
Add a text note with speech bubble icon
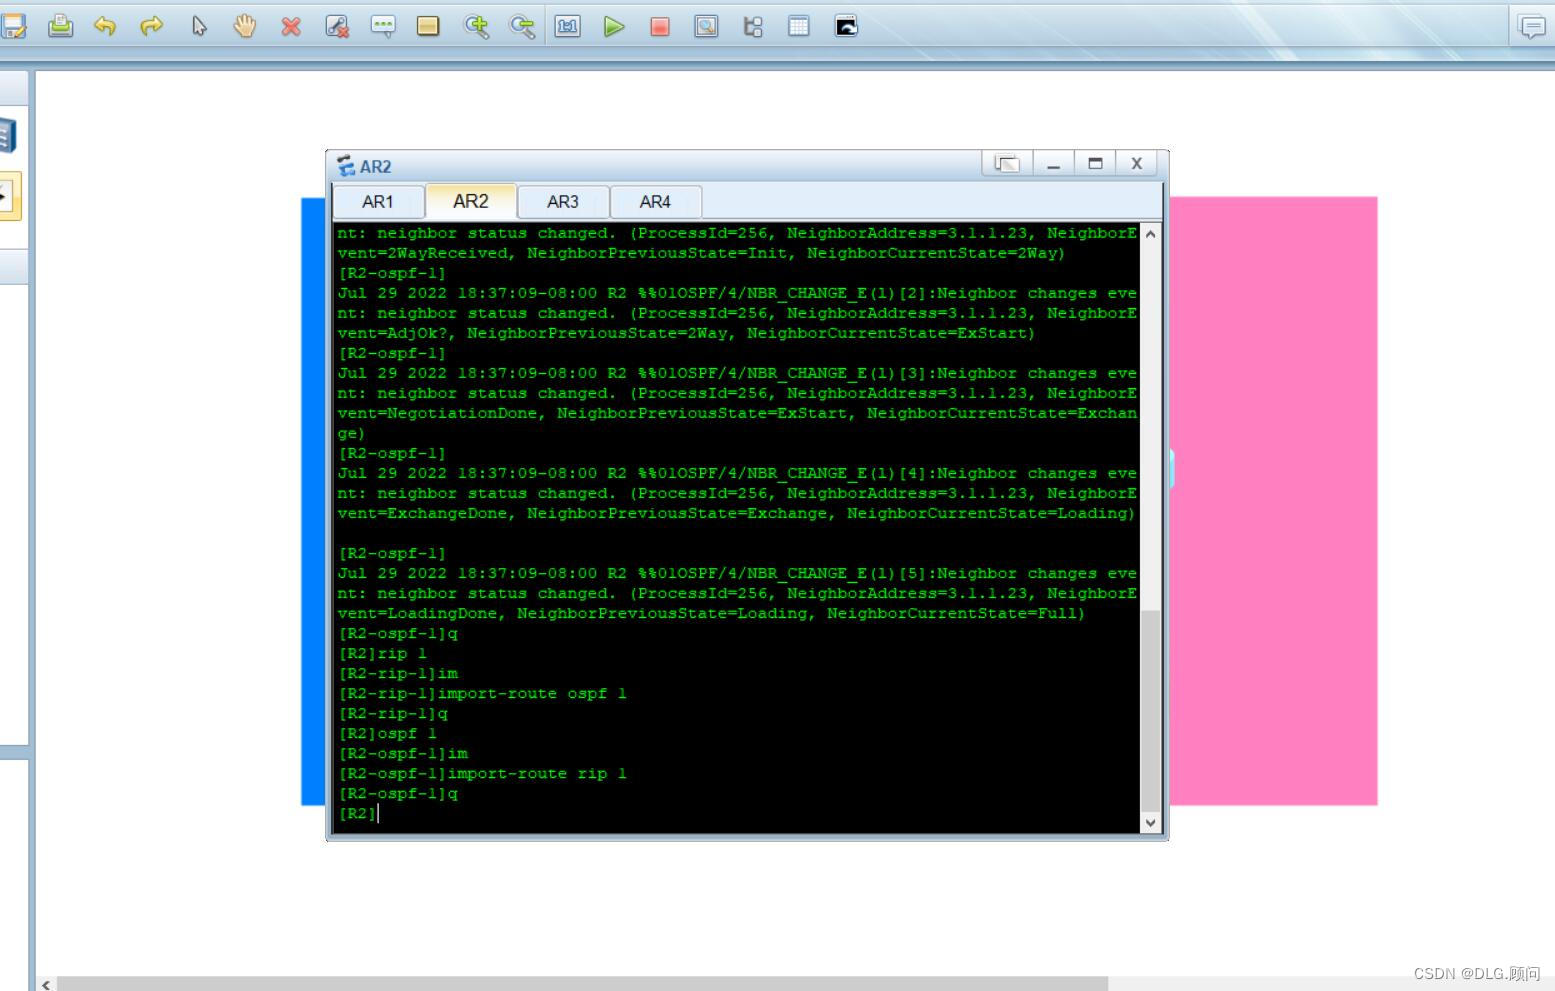[x=383, y=27]
